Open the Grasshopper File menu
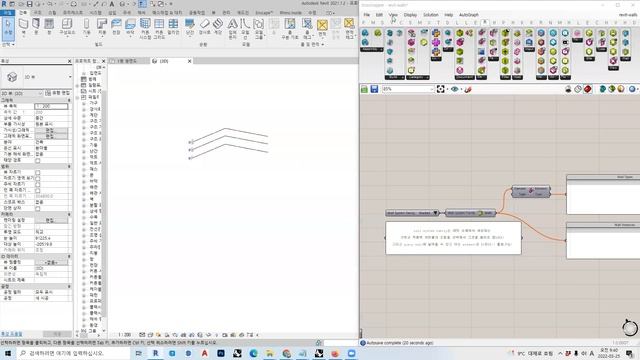 point(367,15)
